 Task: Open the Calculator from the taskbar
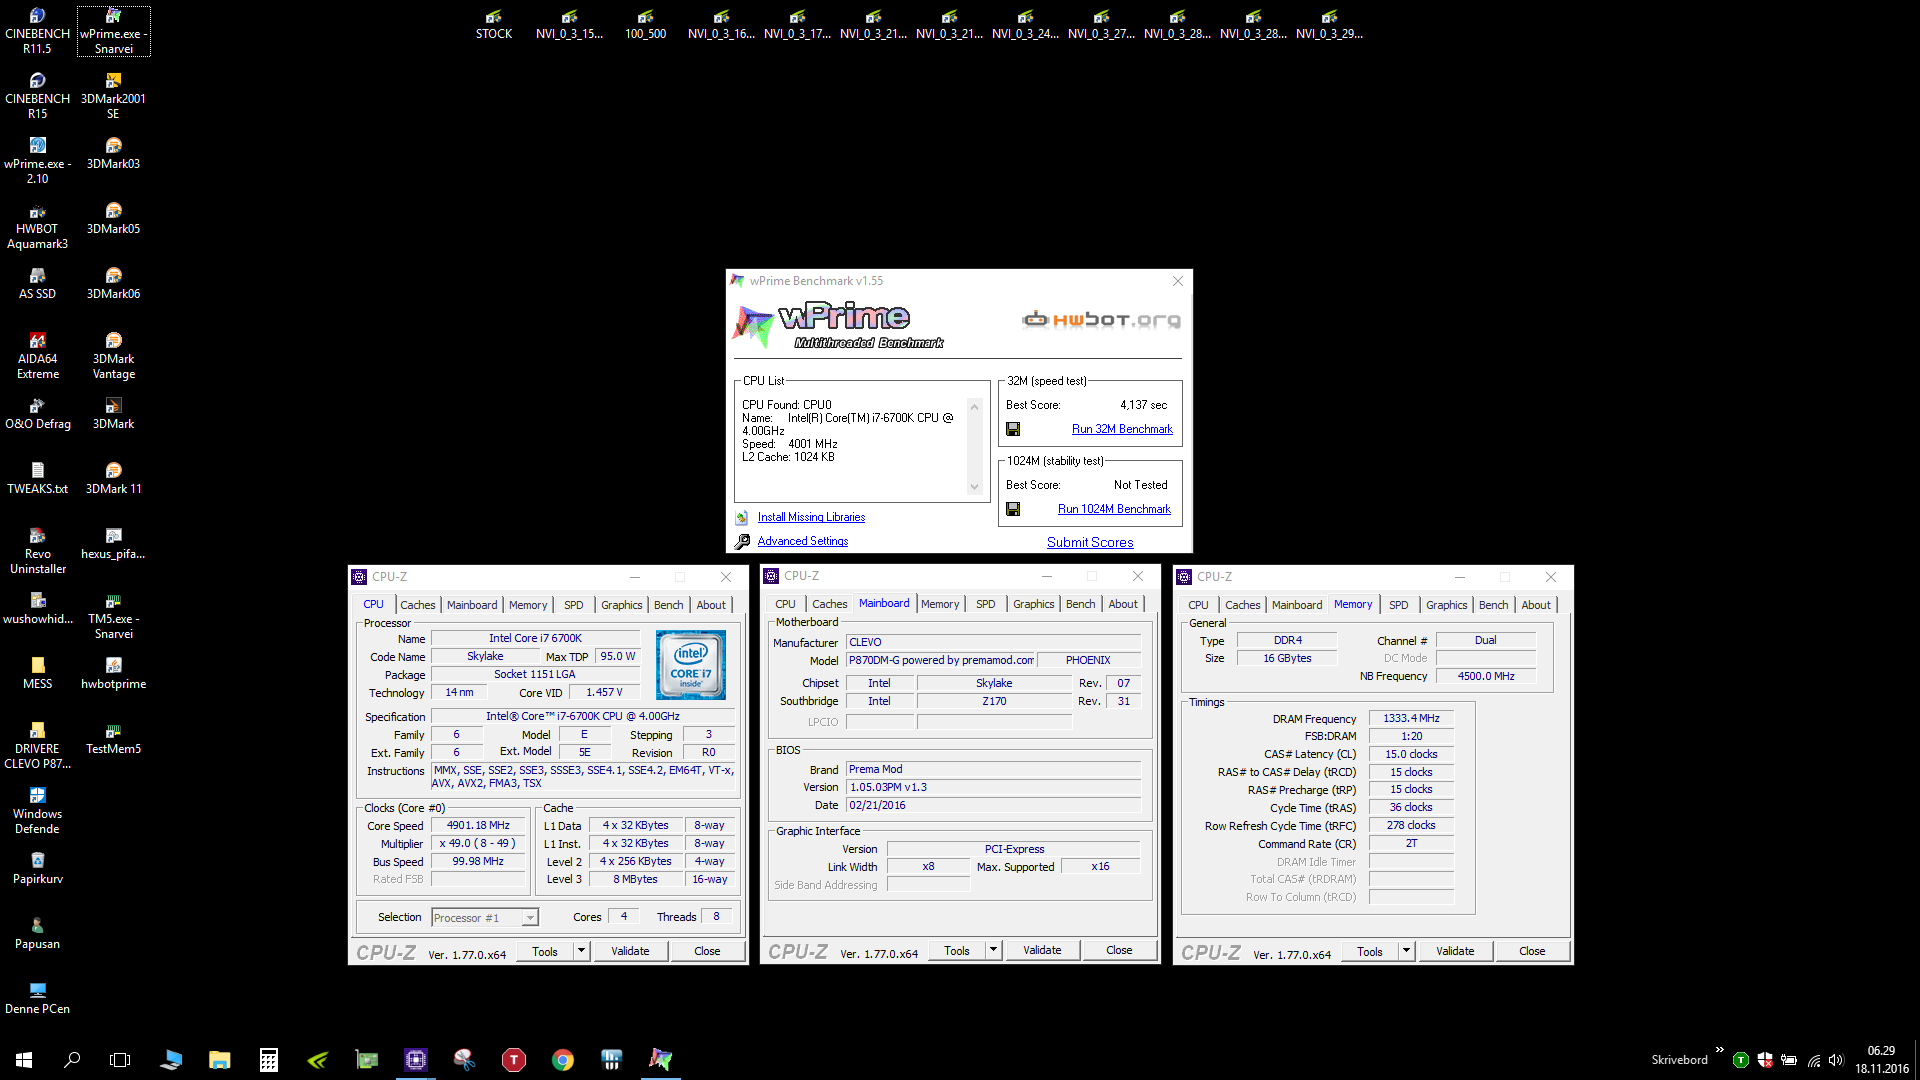coord(269,1059)
